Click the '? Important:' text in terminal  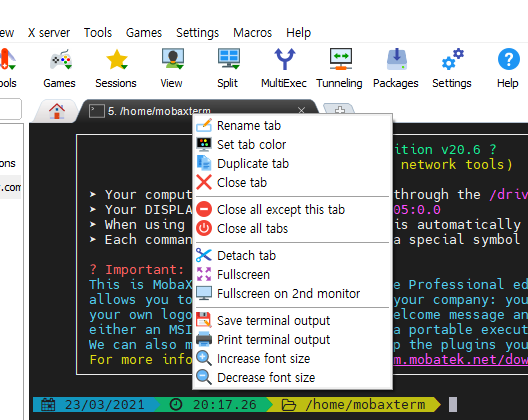tap(137, 269)
